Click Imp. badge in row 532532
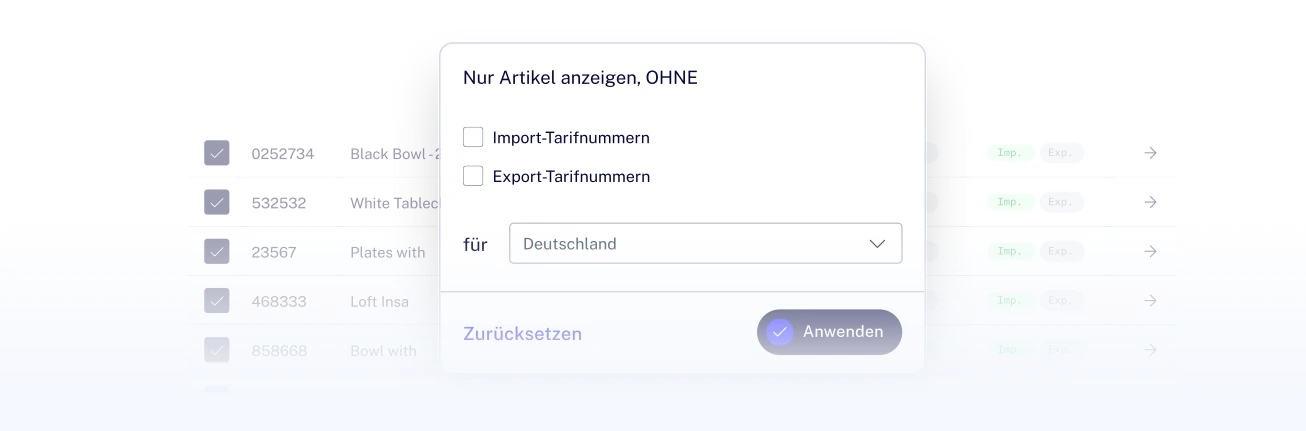This screenshot has height=431, width=1306. 1009,202
